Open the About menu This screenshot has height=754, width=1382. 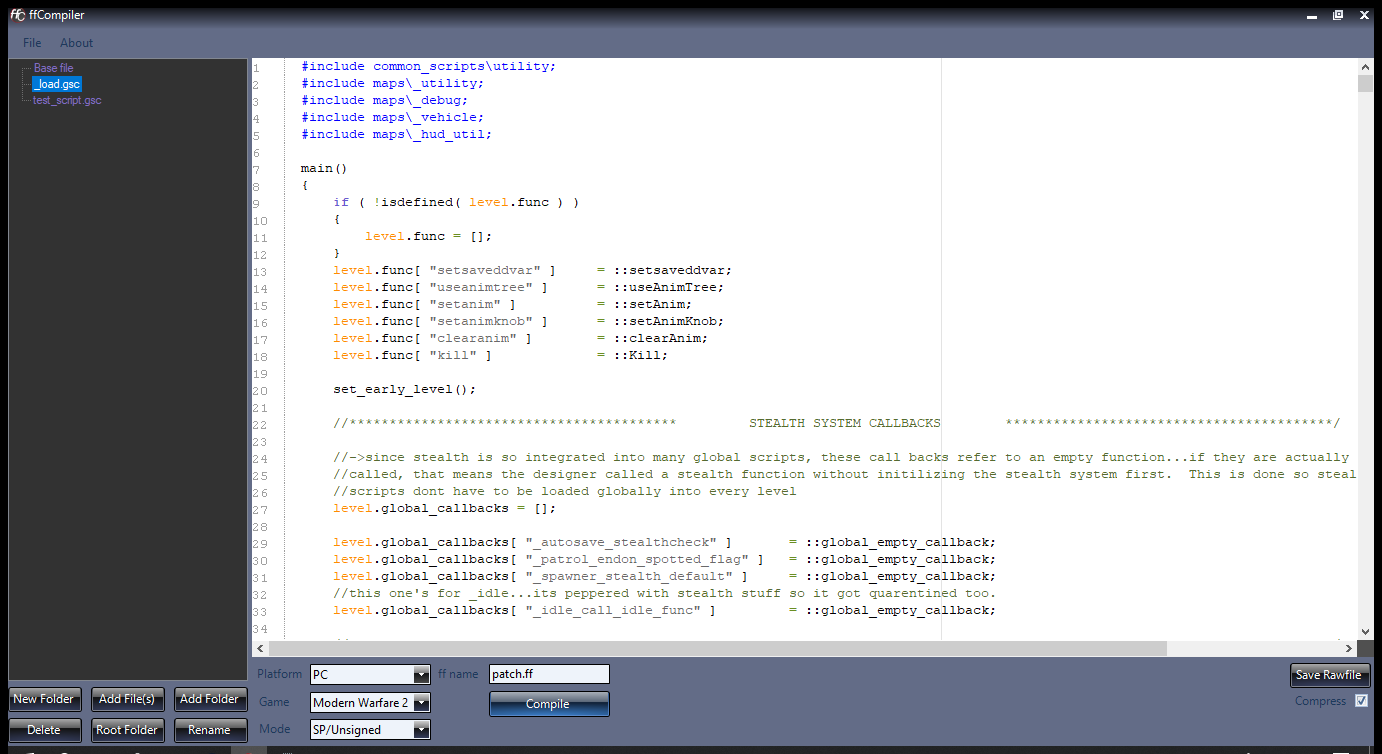[76, 43]
